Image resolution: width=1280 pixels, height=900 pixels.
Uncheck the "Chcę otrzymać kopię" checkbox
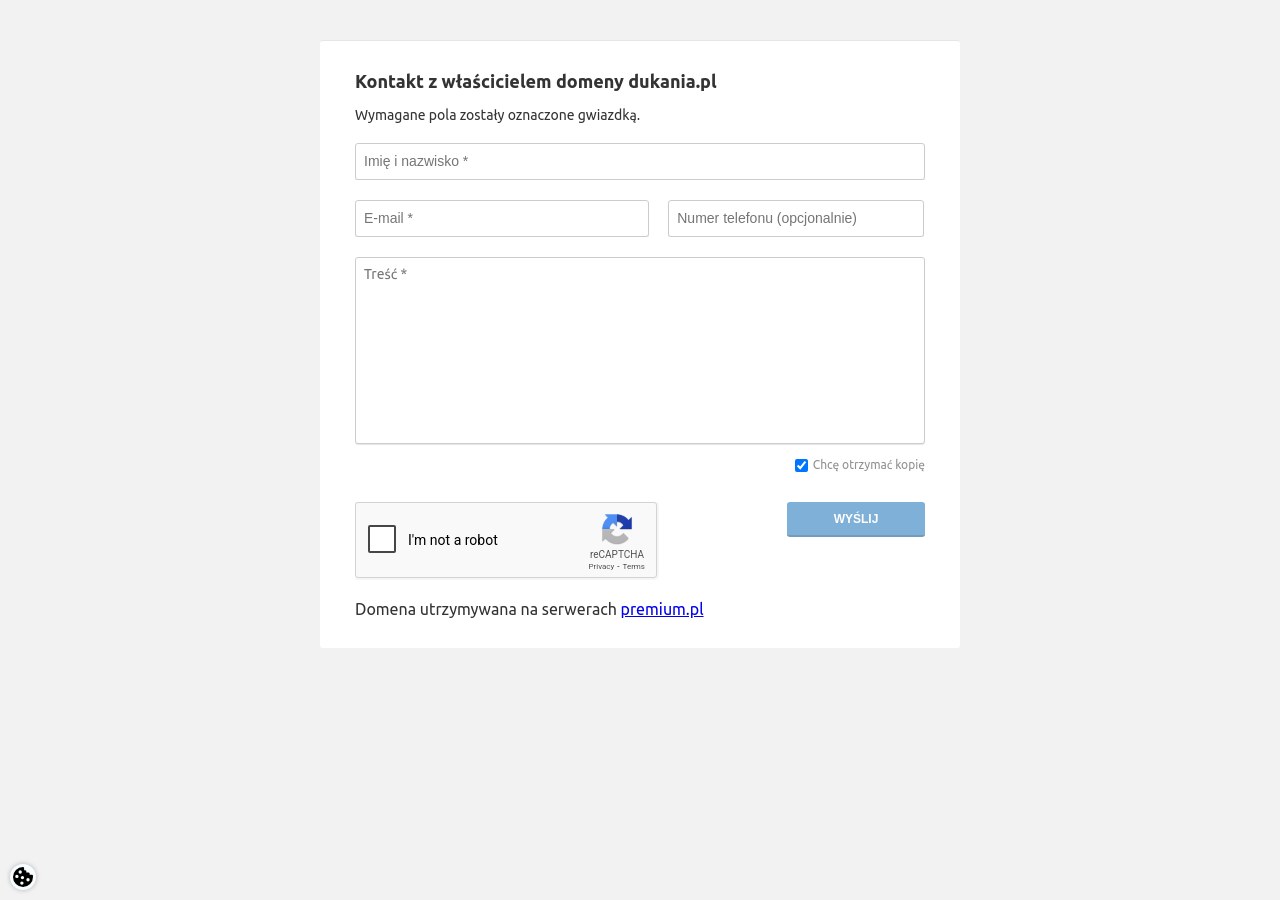coord(801,465)
